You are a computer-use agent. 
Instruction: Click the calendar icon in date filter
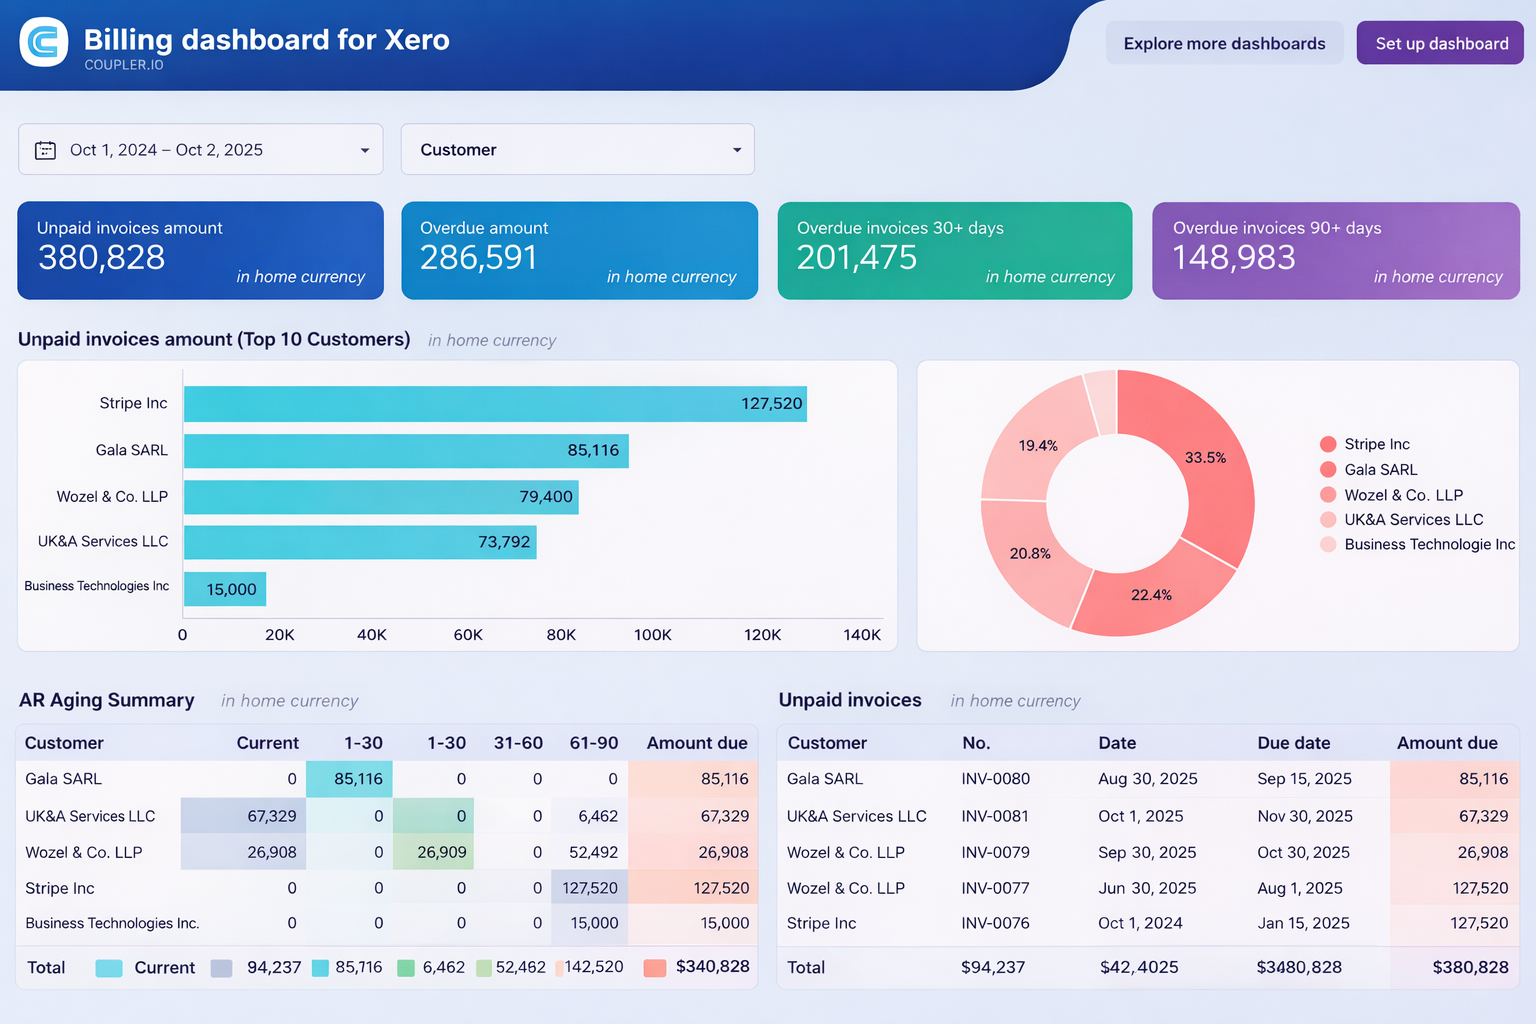click(46, 150)
